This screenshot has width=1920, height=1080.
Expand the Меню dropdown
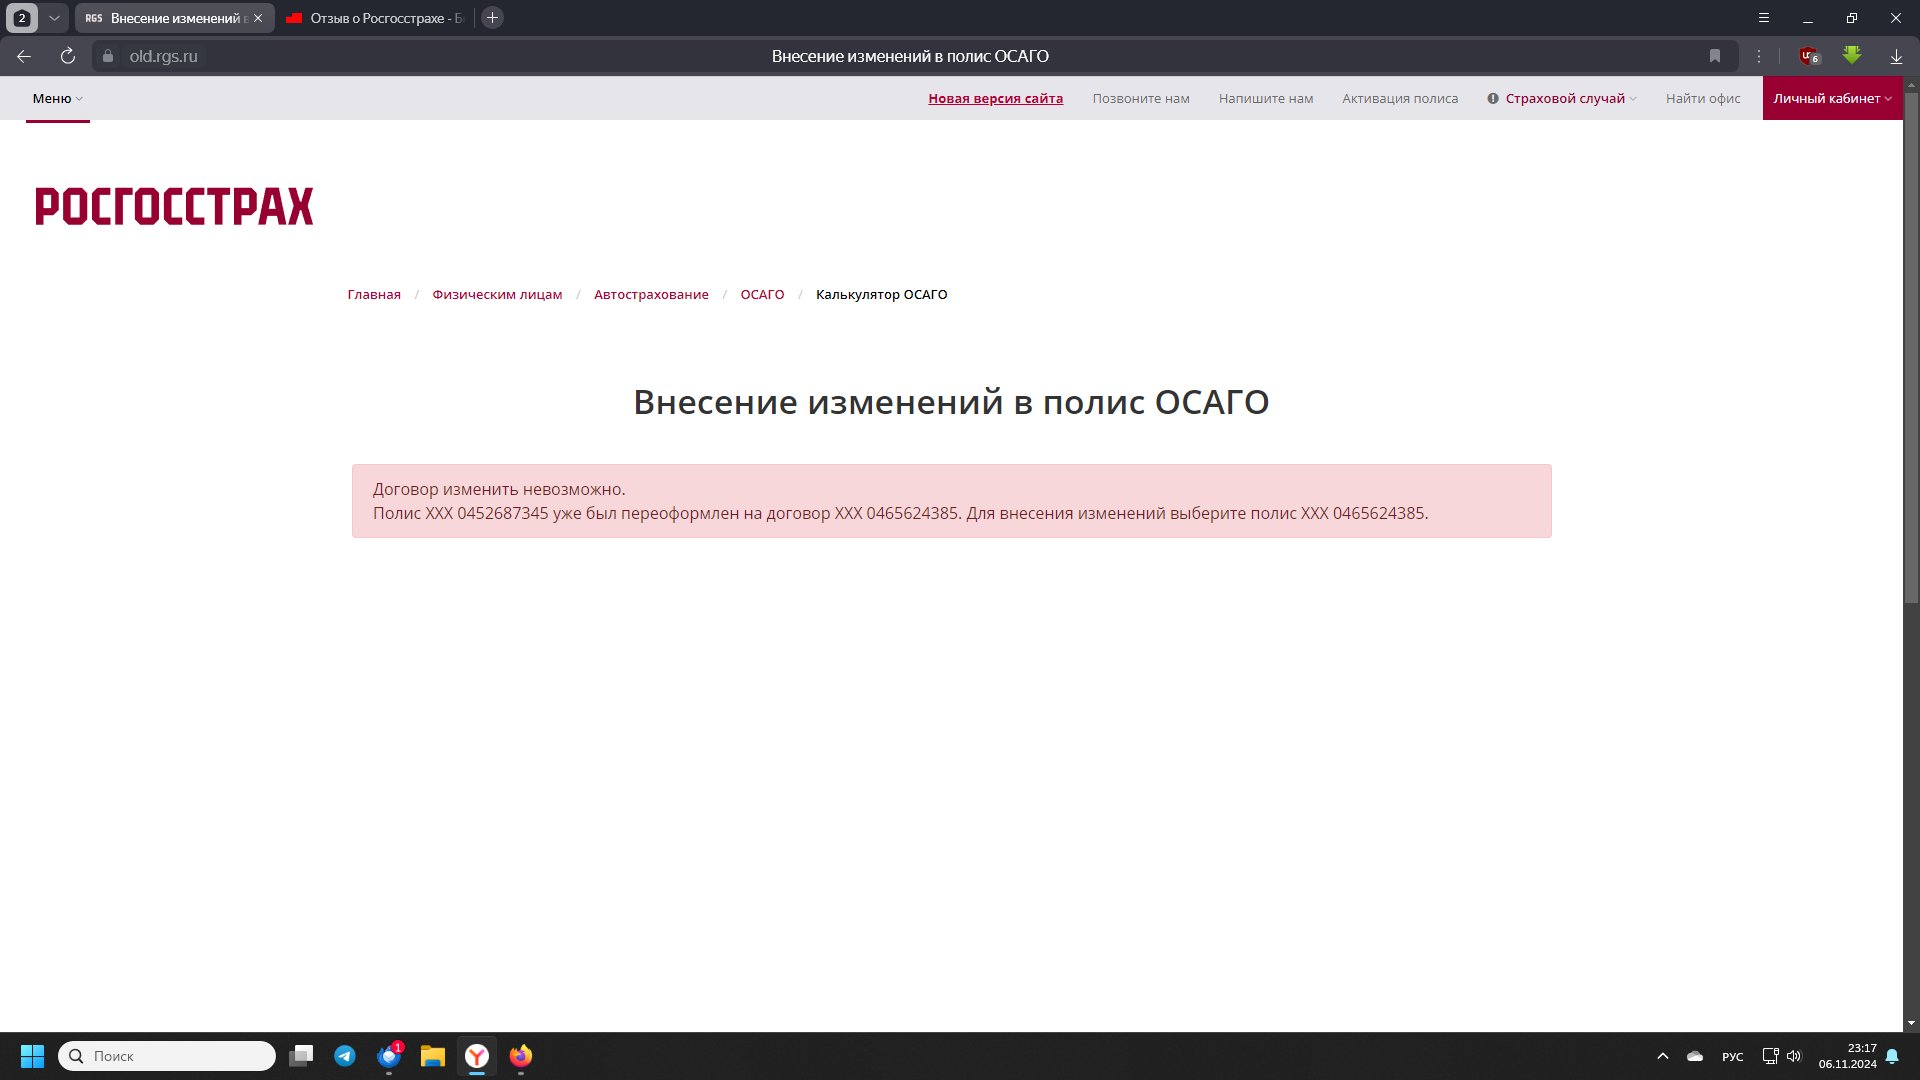[x=57, y=99]
